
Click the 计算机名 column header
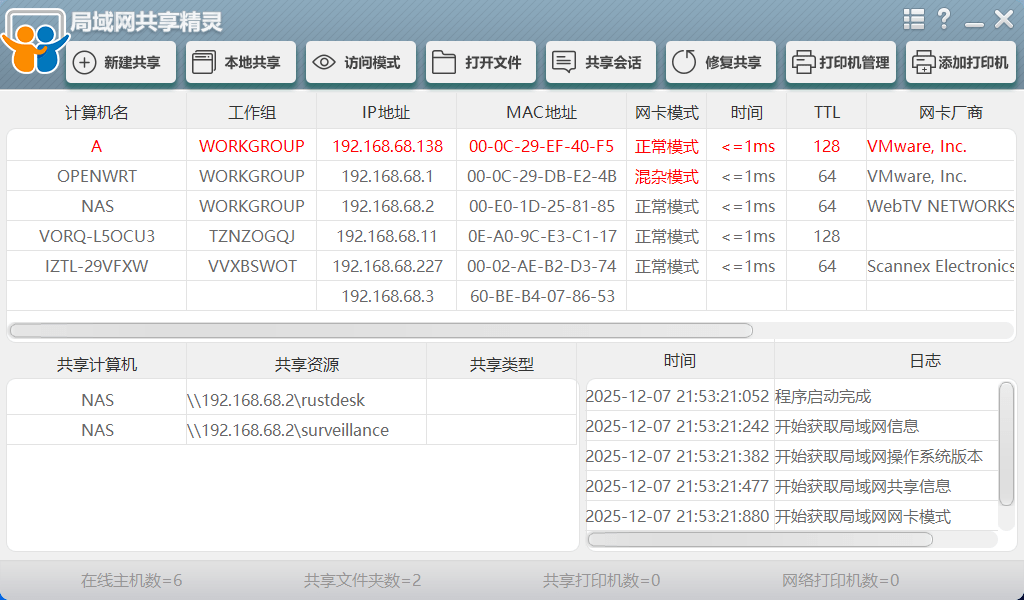coord(95,112)
